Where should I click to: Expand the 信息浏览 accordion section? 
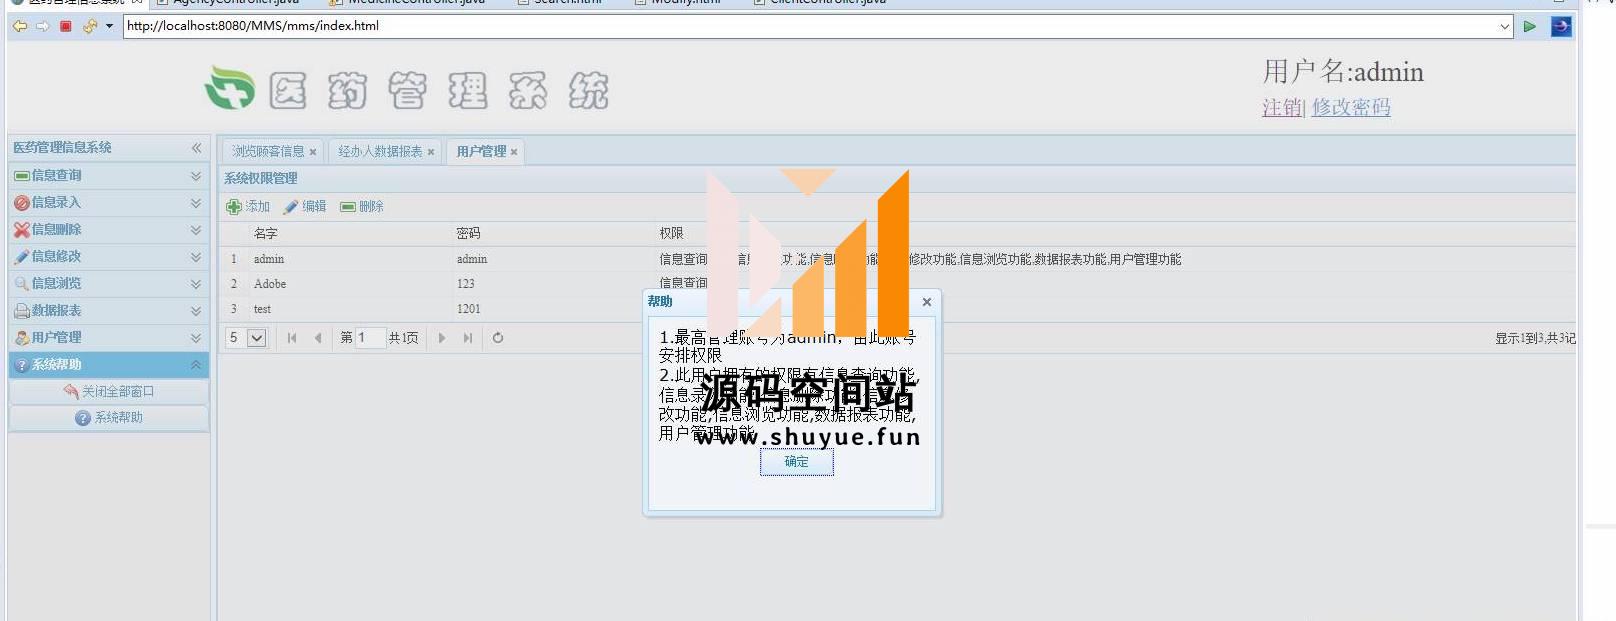[196, 284]
